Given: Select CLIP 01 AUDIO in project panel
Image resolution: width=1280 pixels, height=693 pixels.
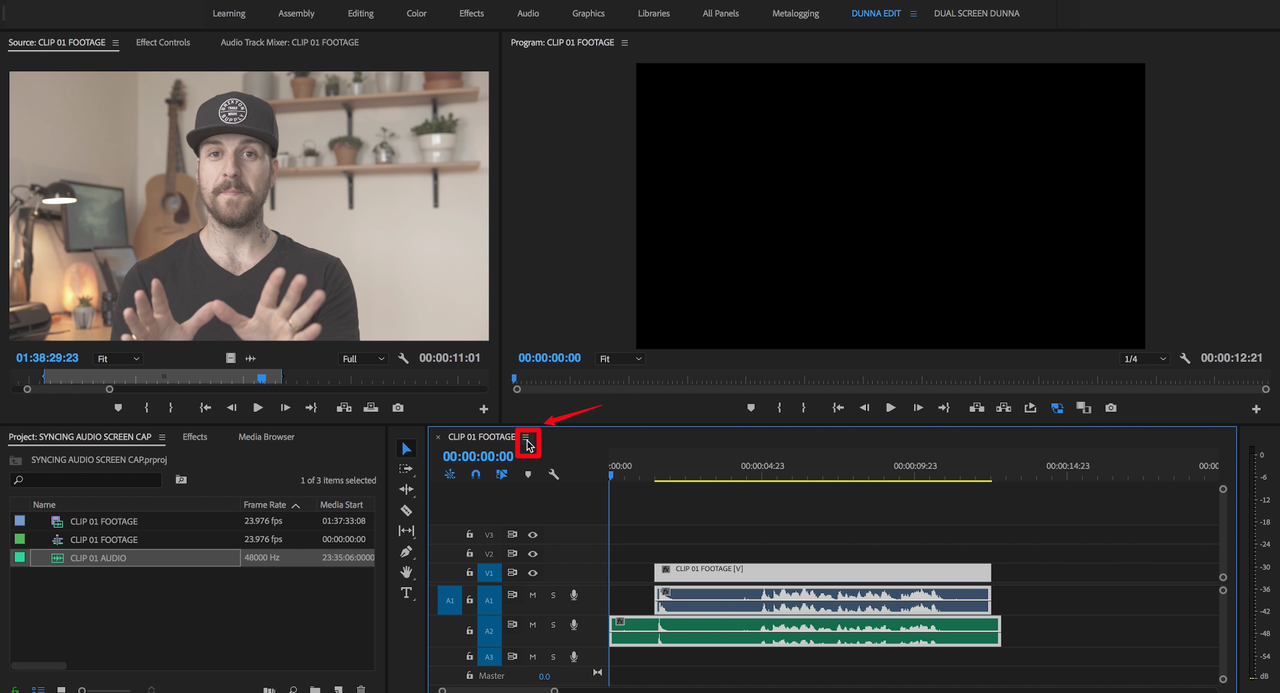Looking at the screenshot, I should click(98, 558).
